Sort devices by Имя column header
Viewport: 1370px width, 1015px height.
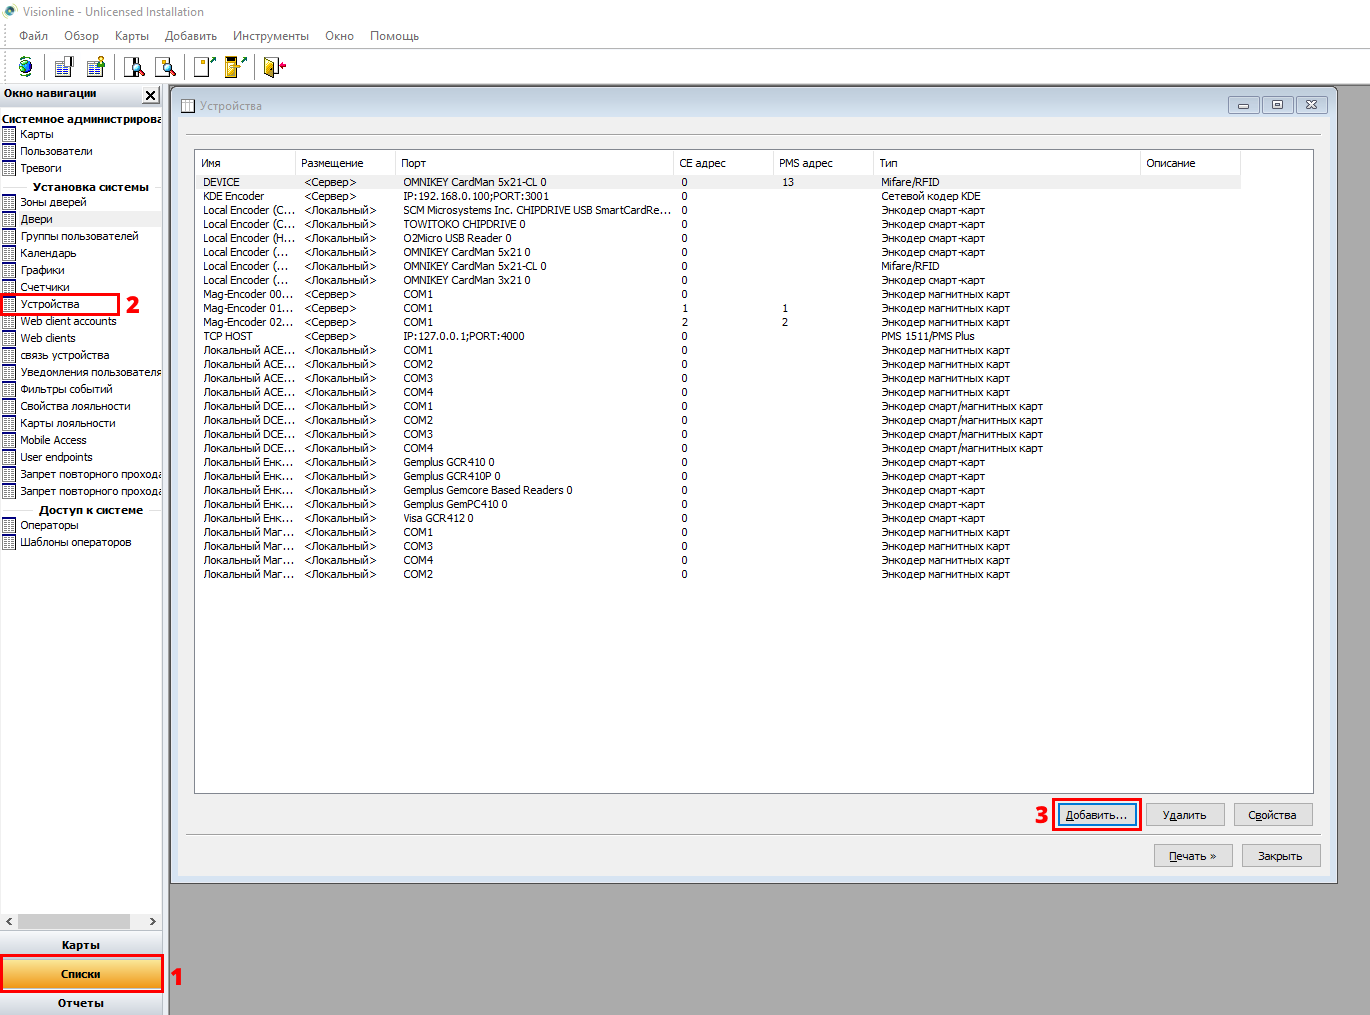(245, 163)
